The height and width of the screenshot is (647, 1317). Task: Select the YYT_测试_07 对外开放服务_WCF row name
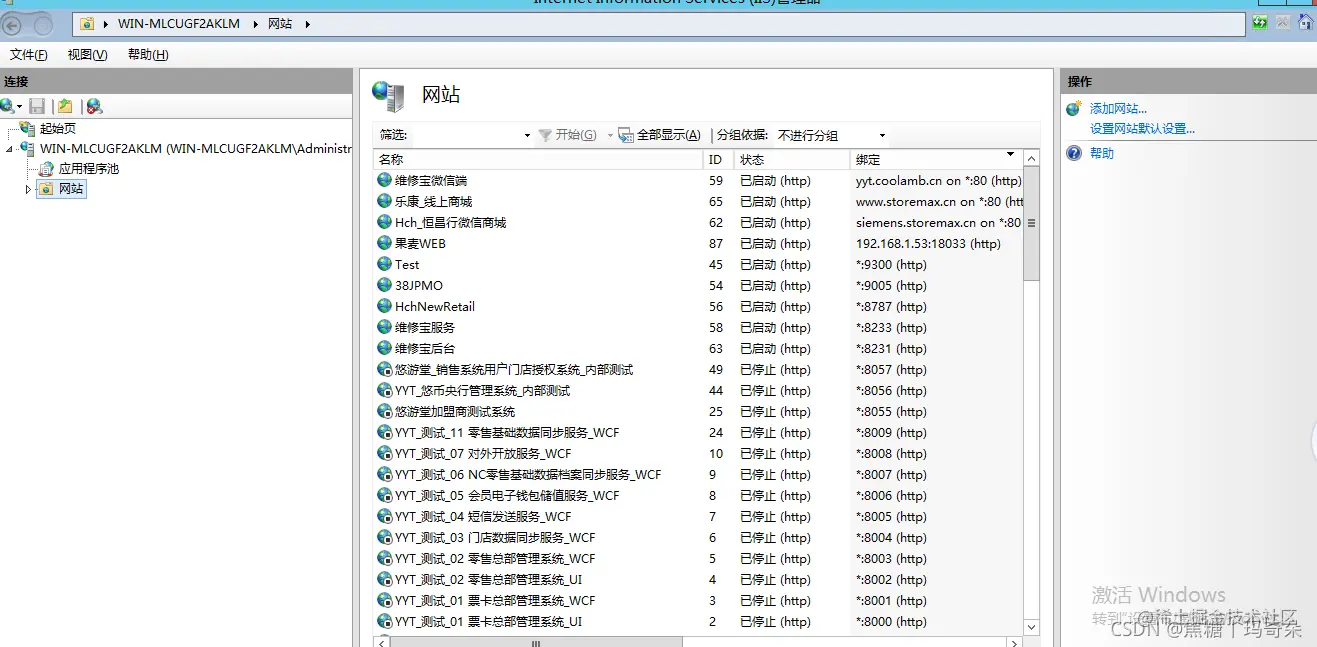[x=483, y=453]
